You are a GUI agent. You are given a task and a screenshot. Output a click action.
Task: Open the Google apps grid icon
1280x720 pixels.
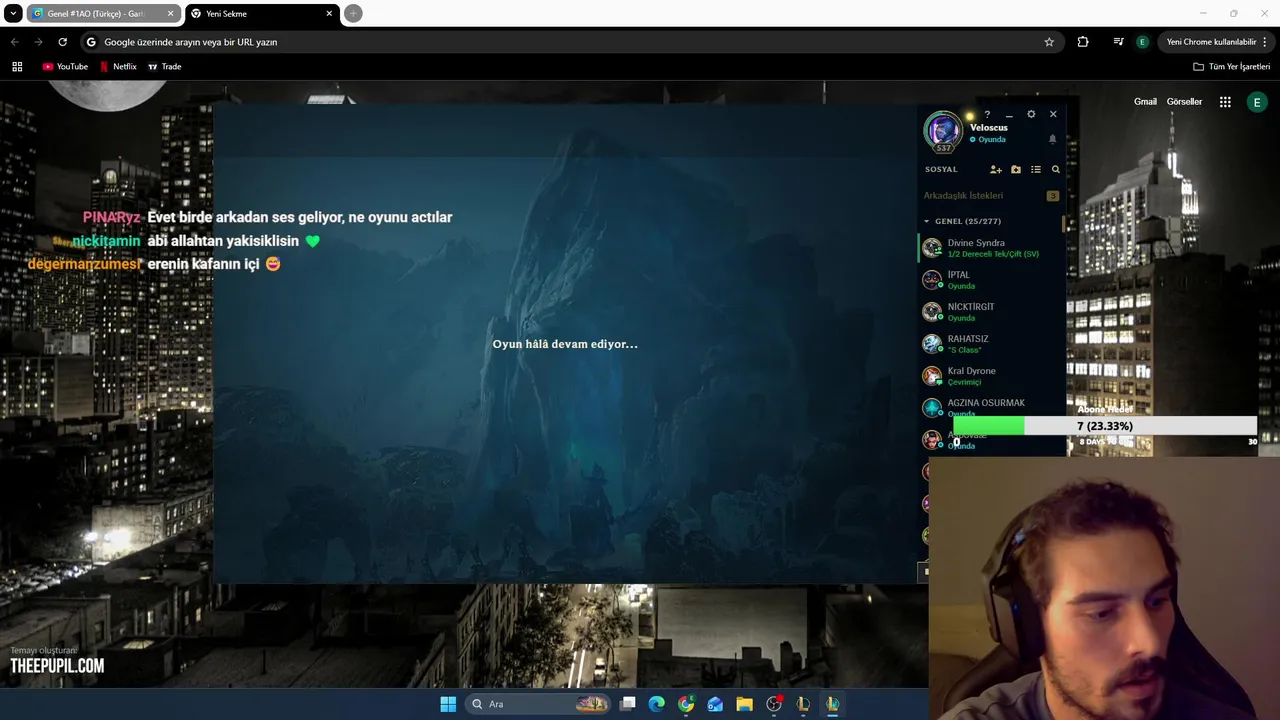click(x=1225, y=102)
